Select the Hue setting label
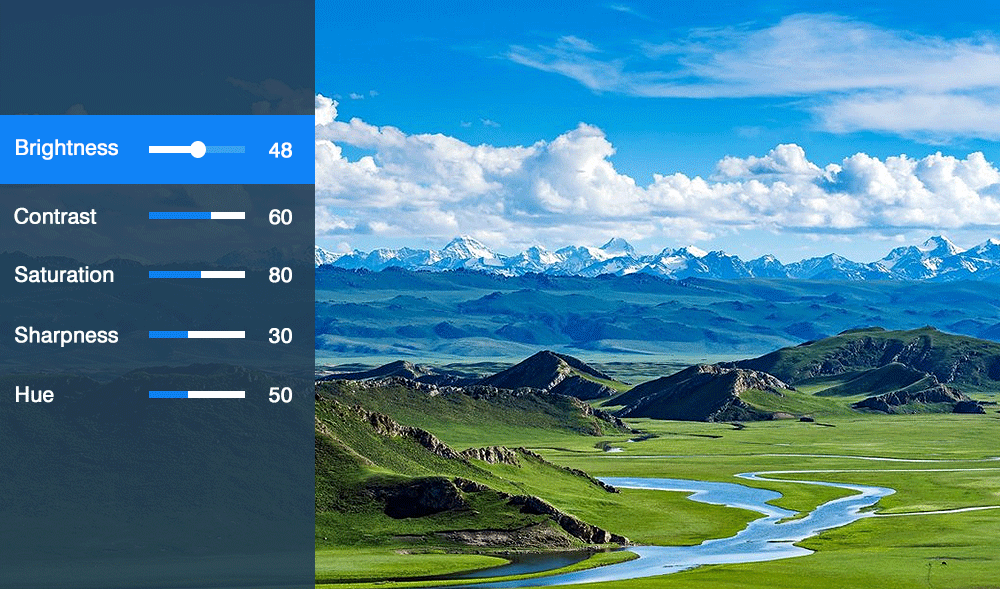 tap(34, 395)
